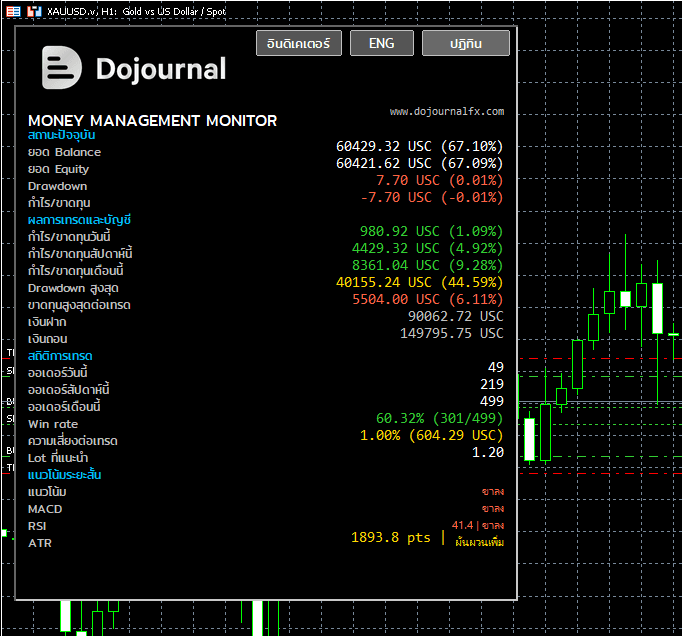This screenshot has width=682, height=636.
Task: Click this week's order count 219
Action: tap(491, 384)
